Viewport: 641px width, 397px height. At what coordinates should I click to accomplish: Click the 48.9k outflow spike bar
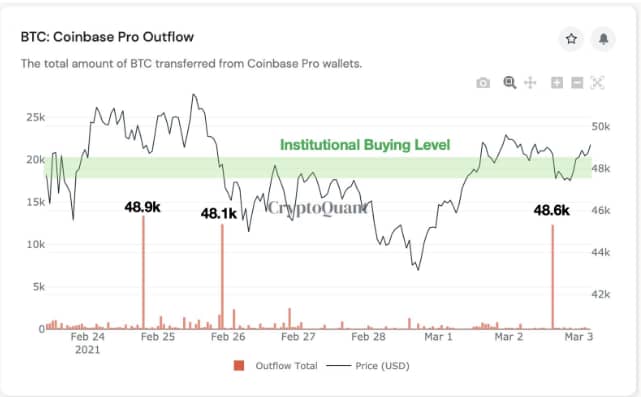[143, 272]
